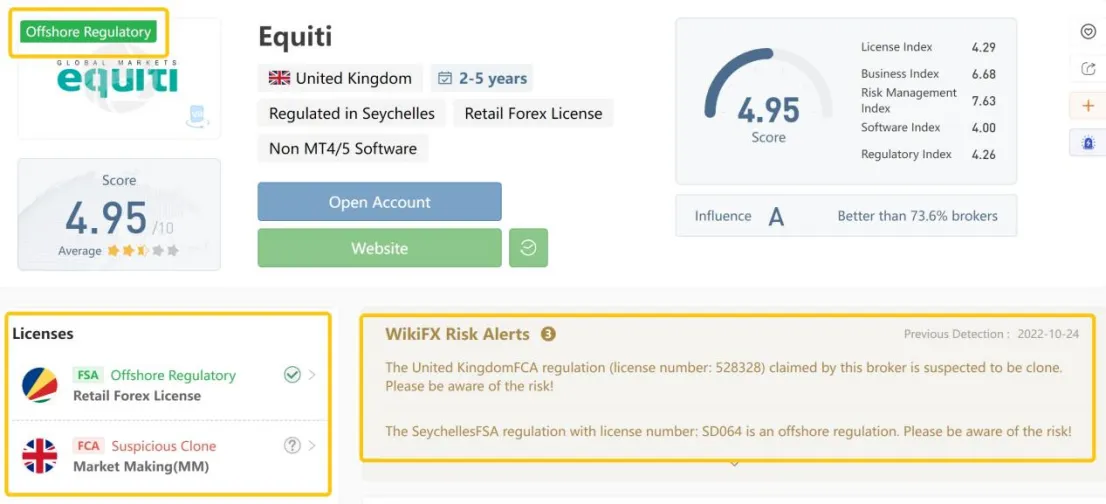Click the blue report alert icon
1106x504 pixels.
(1088, 142)
